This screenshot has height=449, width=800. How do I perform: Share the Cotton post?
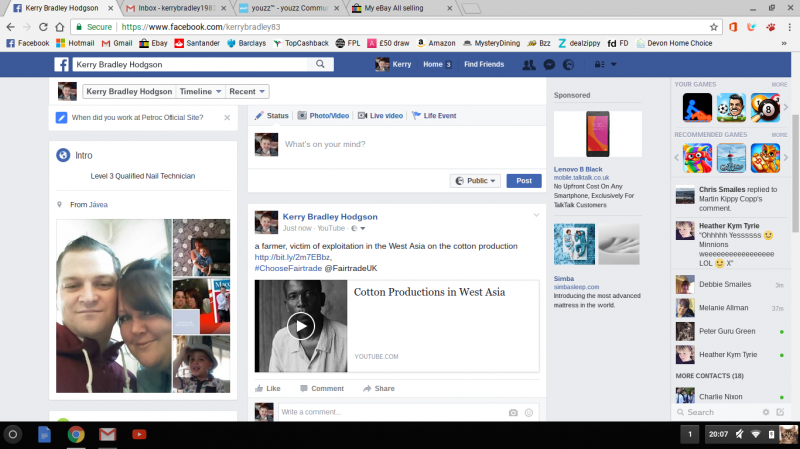[379, 388]
